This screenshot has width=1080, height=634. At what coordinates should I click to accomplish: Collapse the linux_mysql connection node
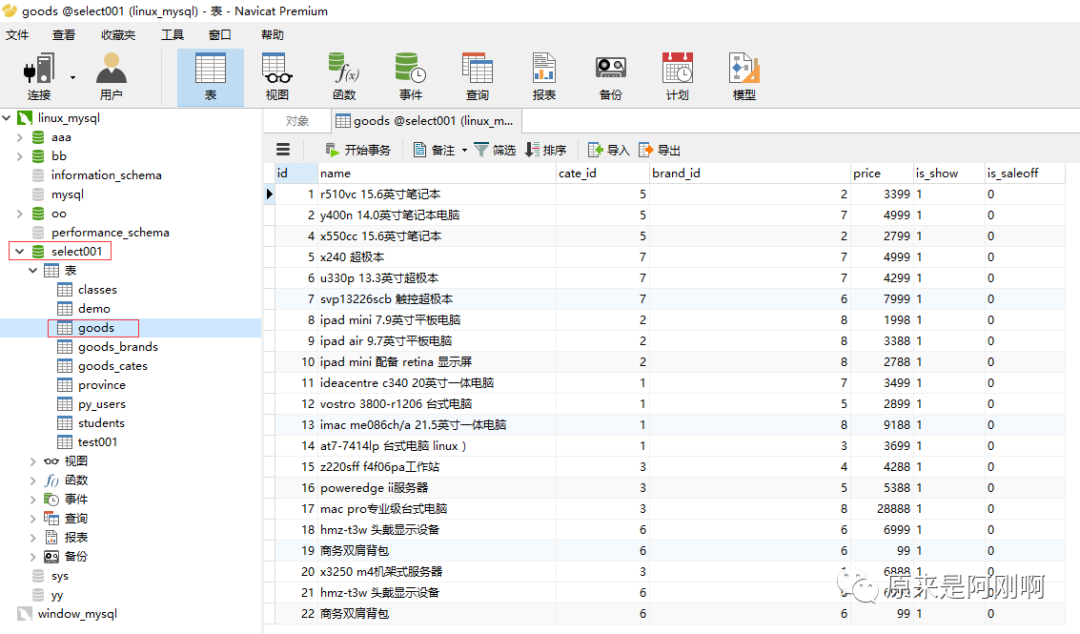[7, 118]
